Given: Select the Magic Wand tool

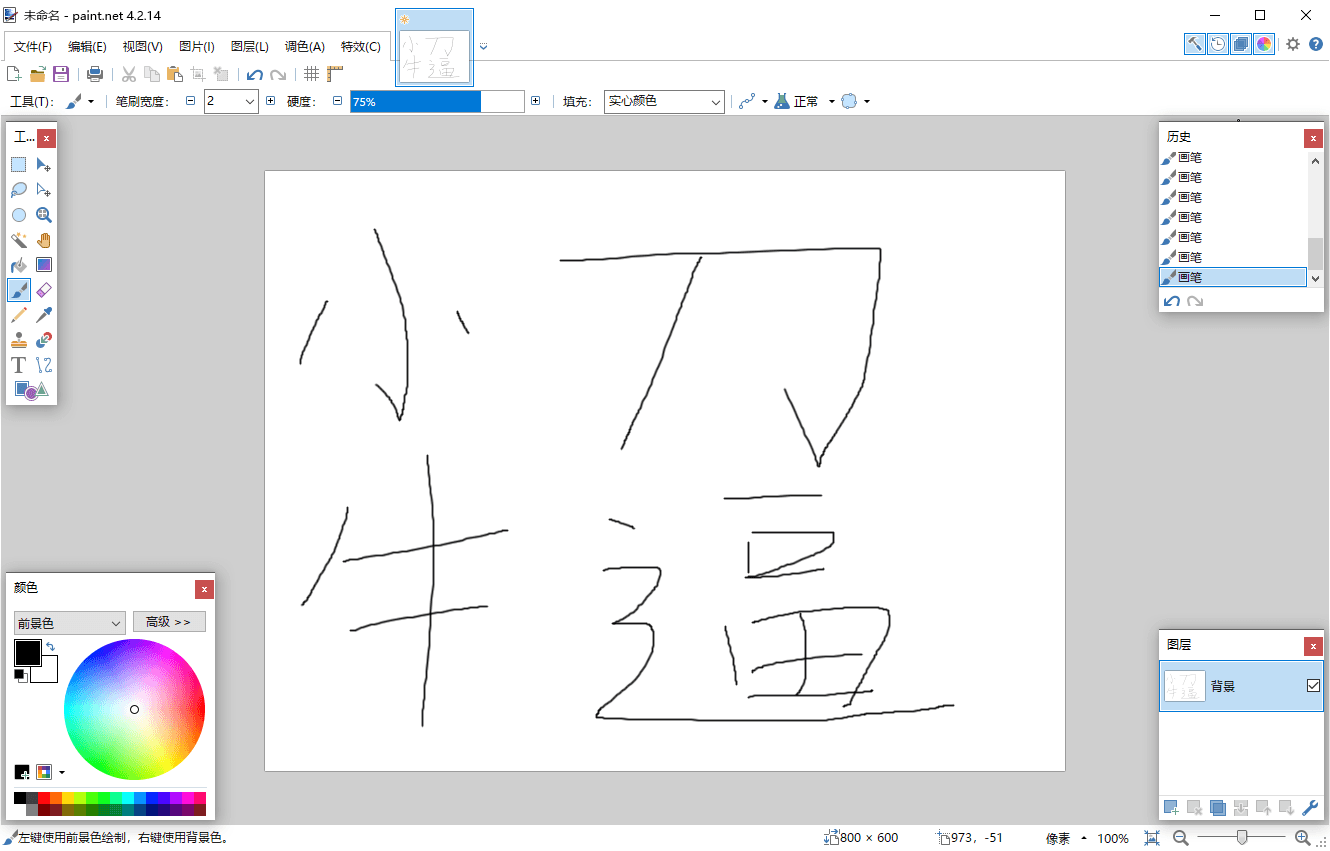Looking at the screenshot, I should [18, 239].
